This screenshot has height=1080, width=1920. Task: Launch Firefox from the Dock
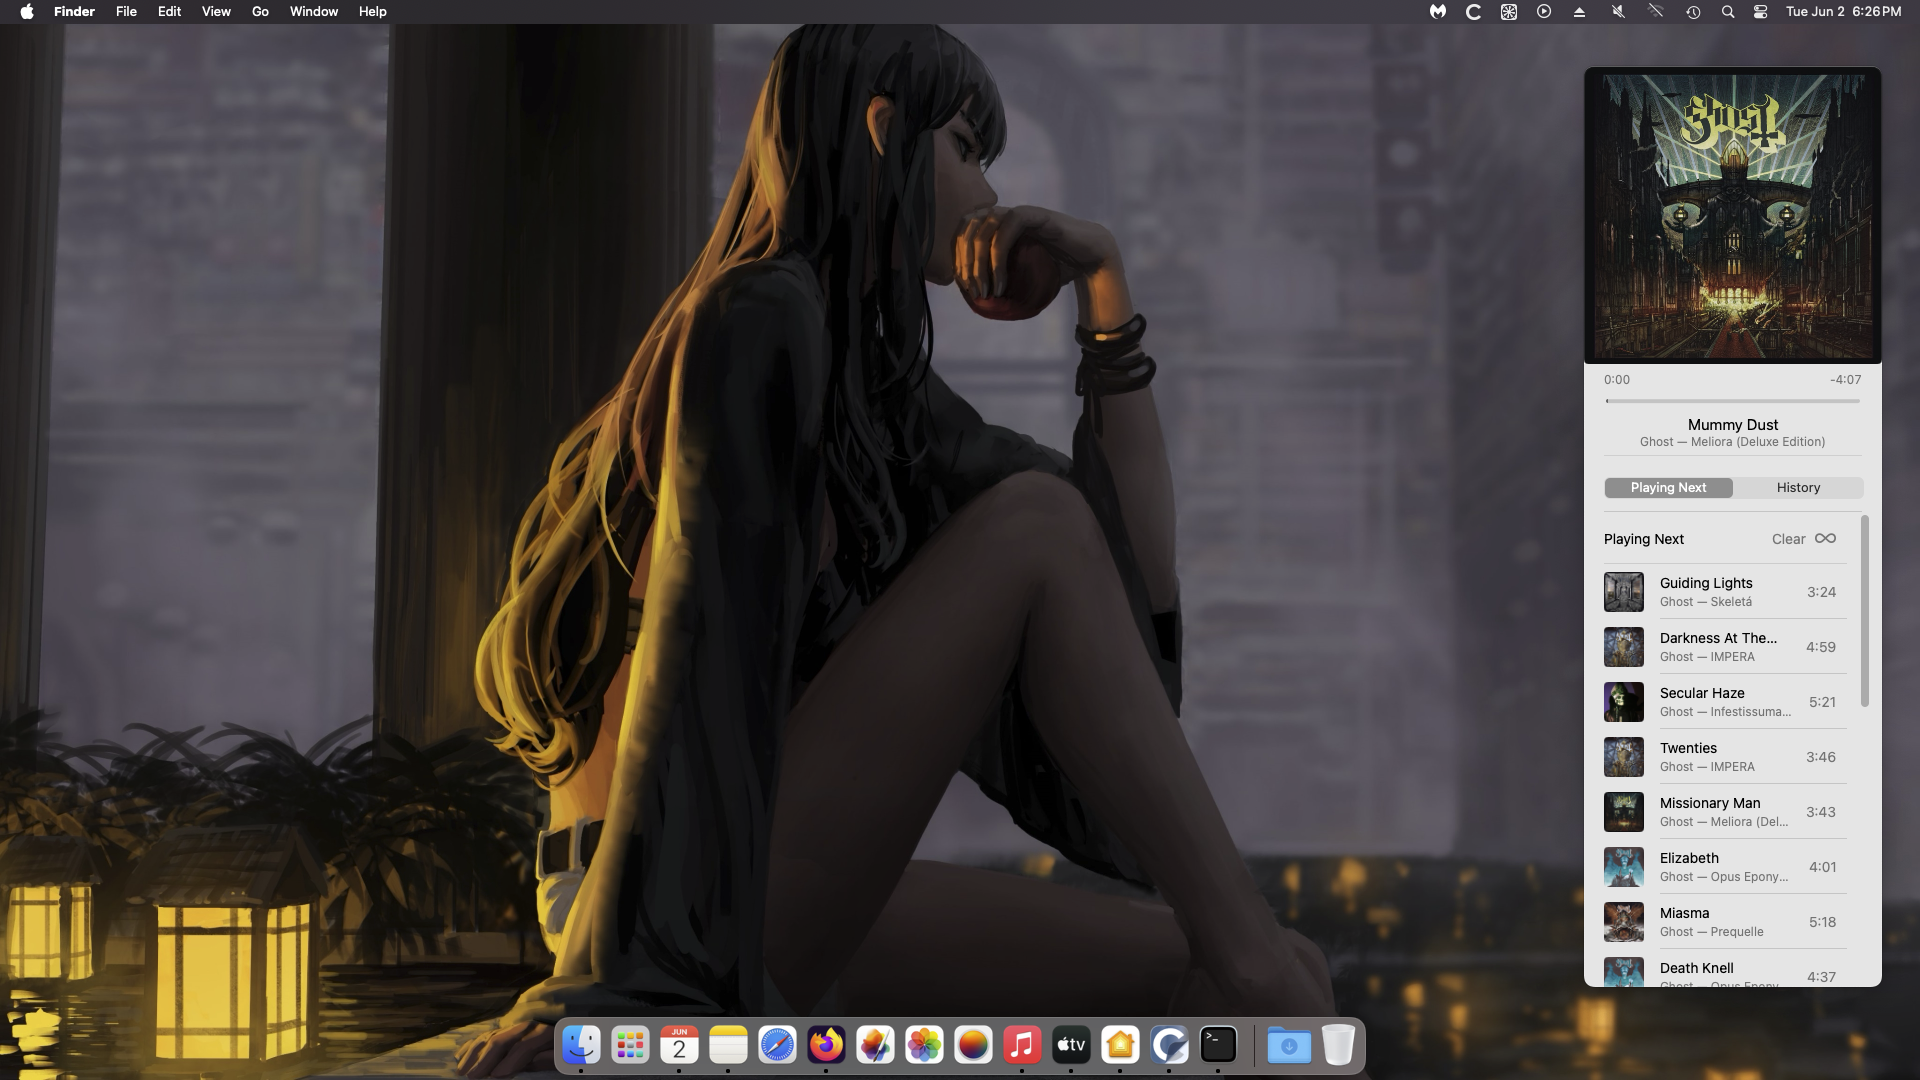(x=826, y=1046)
